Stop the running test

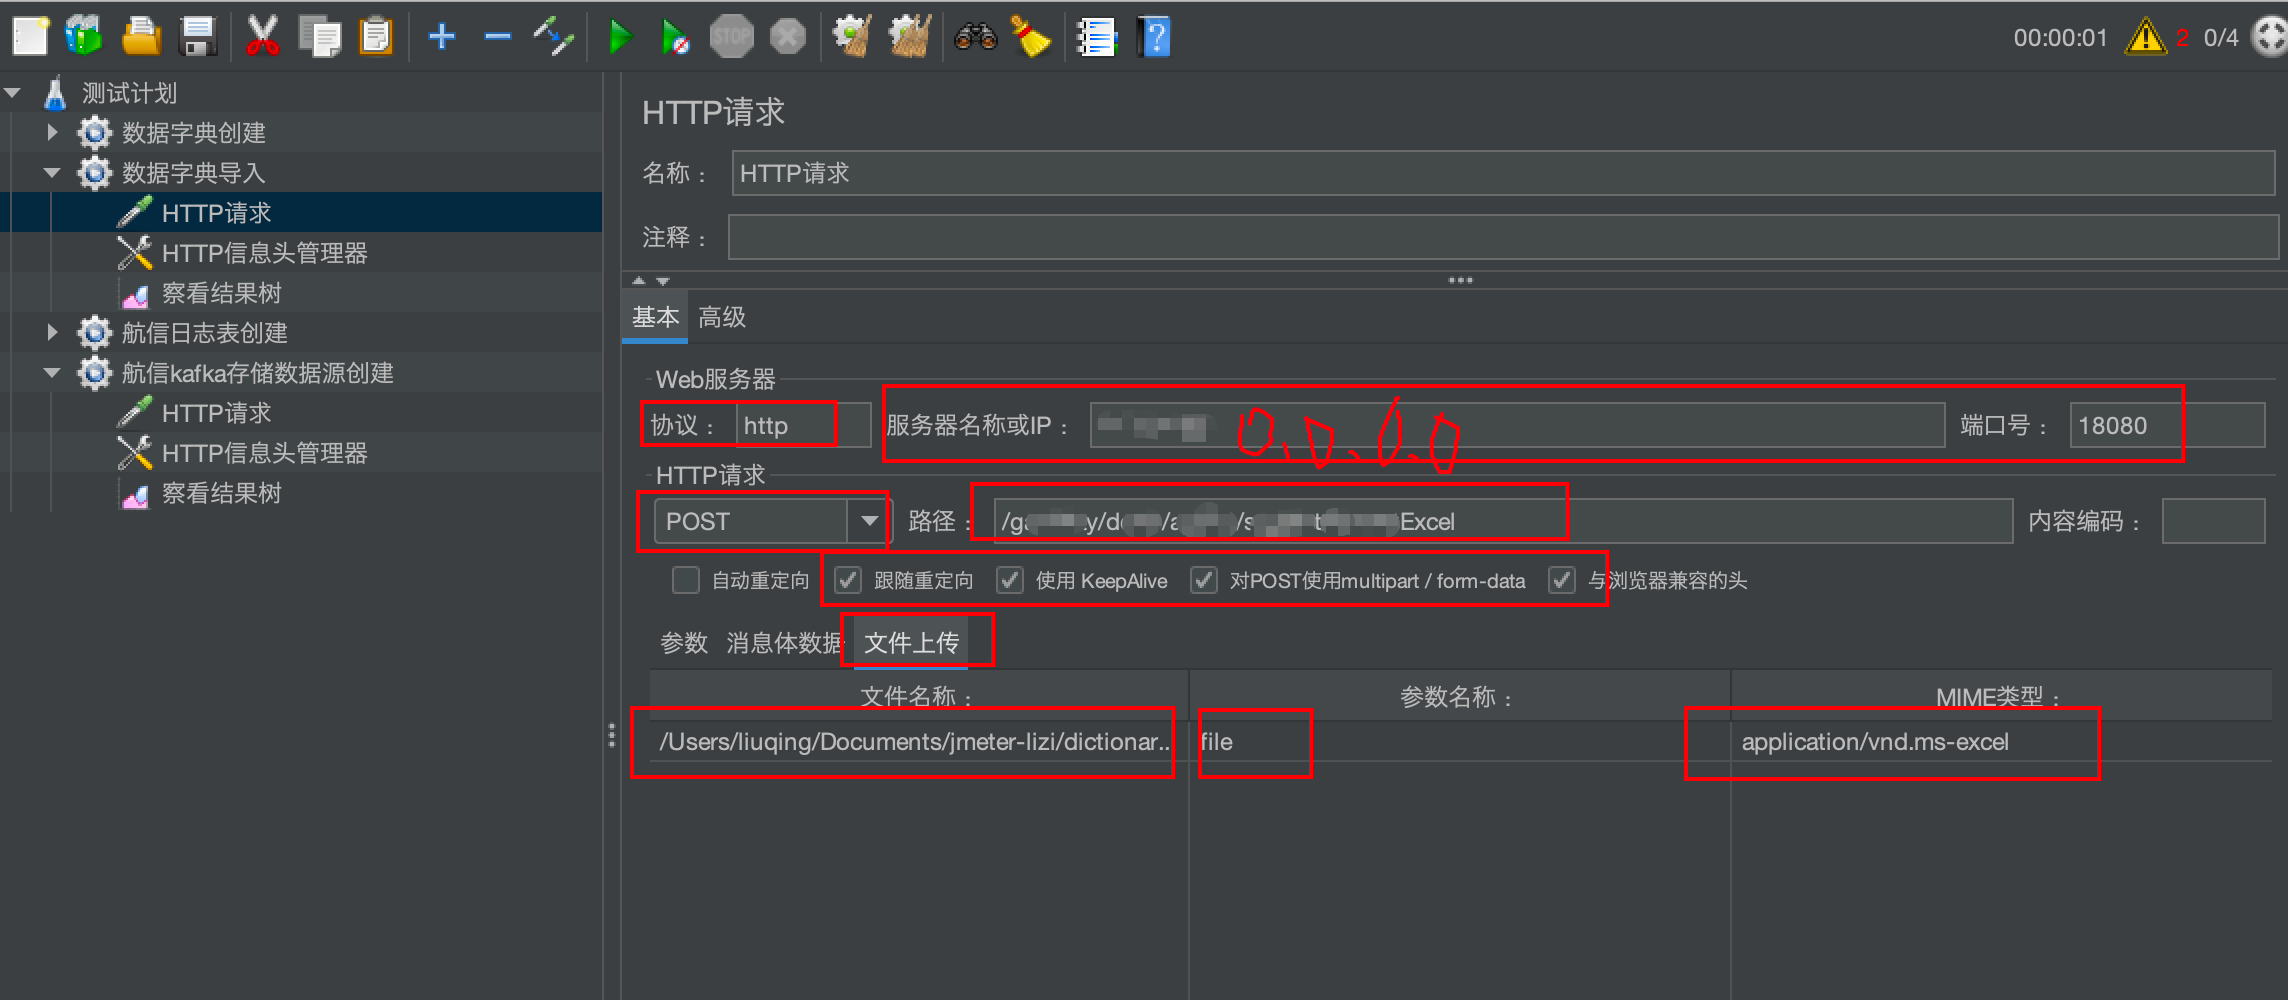731,36
